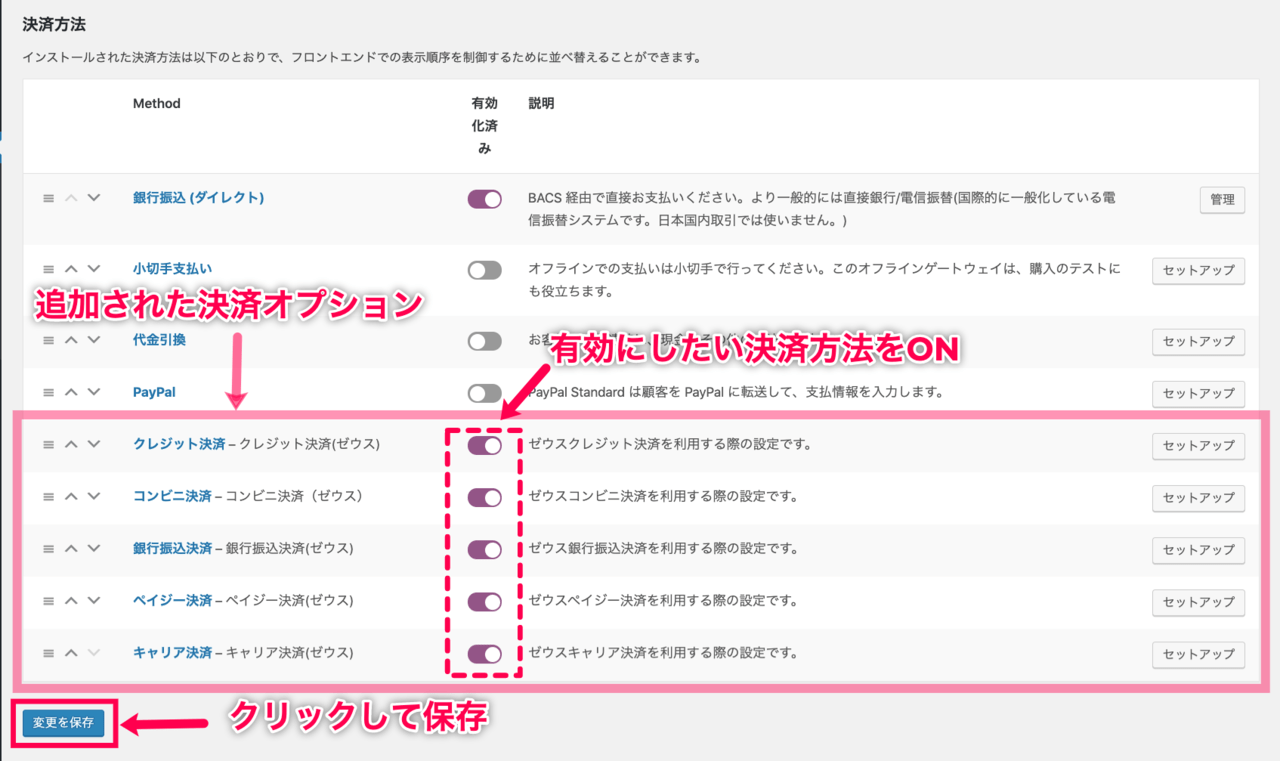Click the 説明 column header
Image resolution: width=1280 pixels, height=761 pixels.
click(541, 103)
